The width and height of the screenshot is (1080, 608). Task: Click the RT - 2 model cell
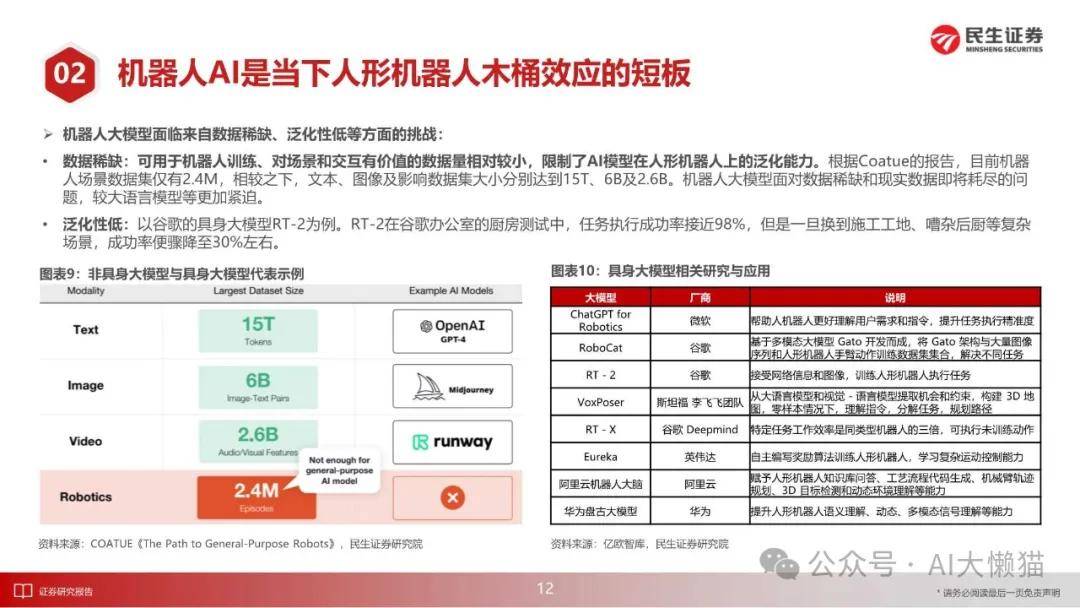point(601,375)
